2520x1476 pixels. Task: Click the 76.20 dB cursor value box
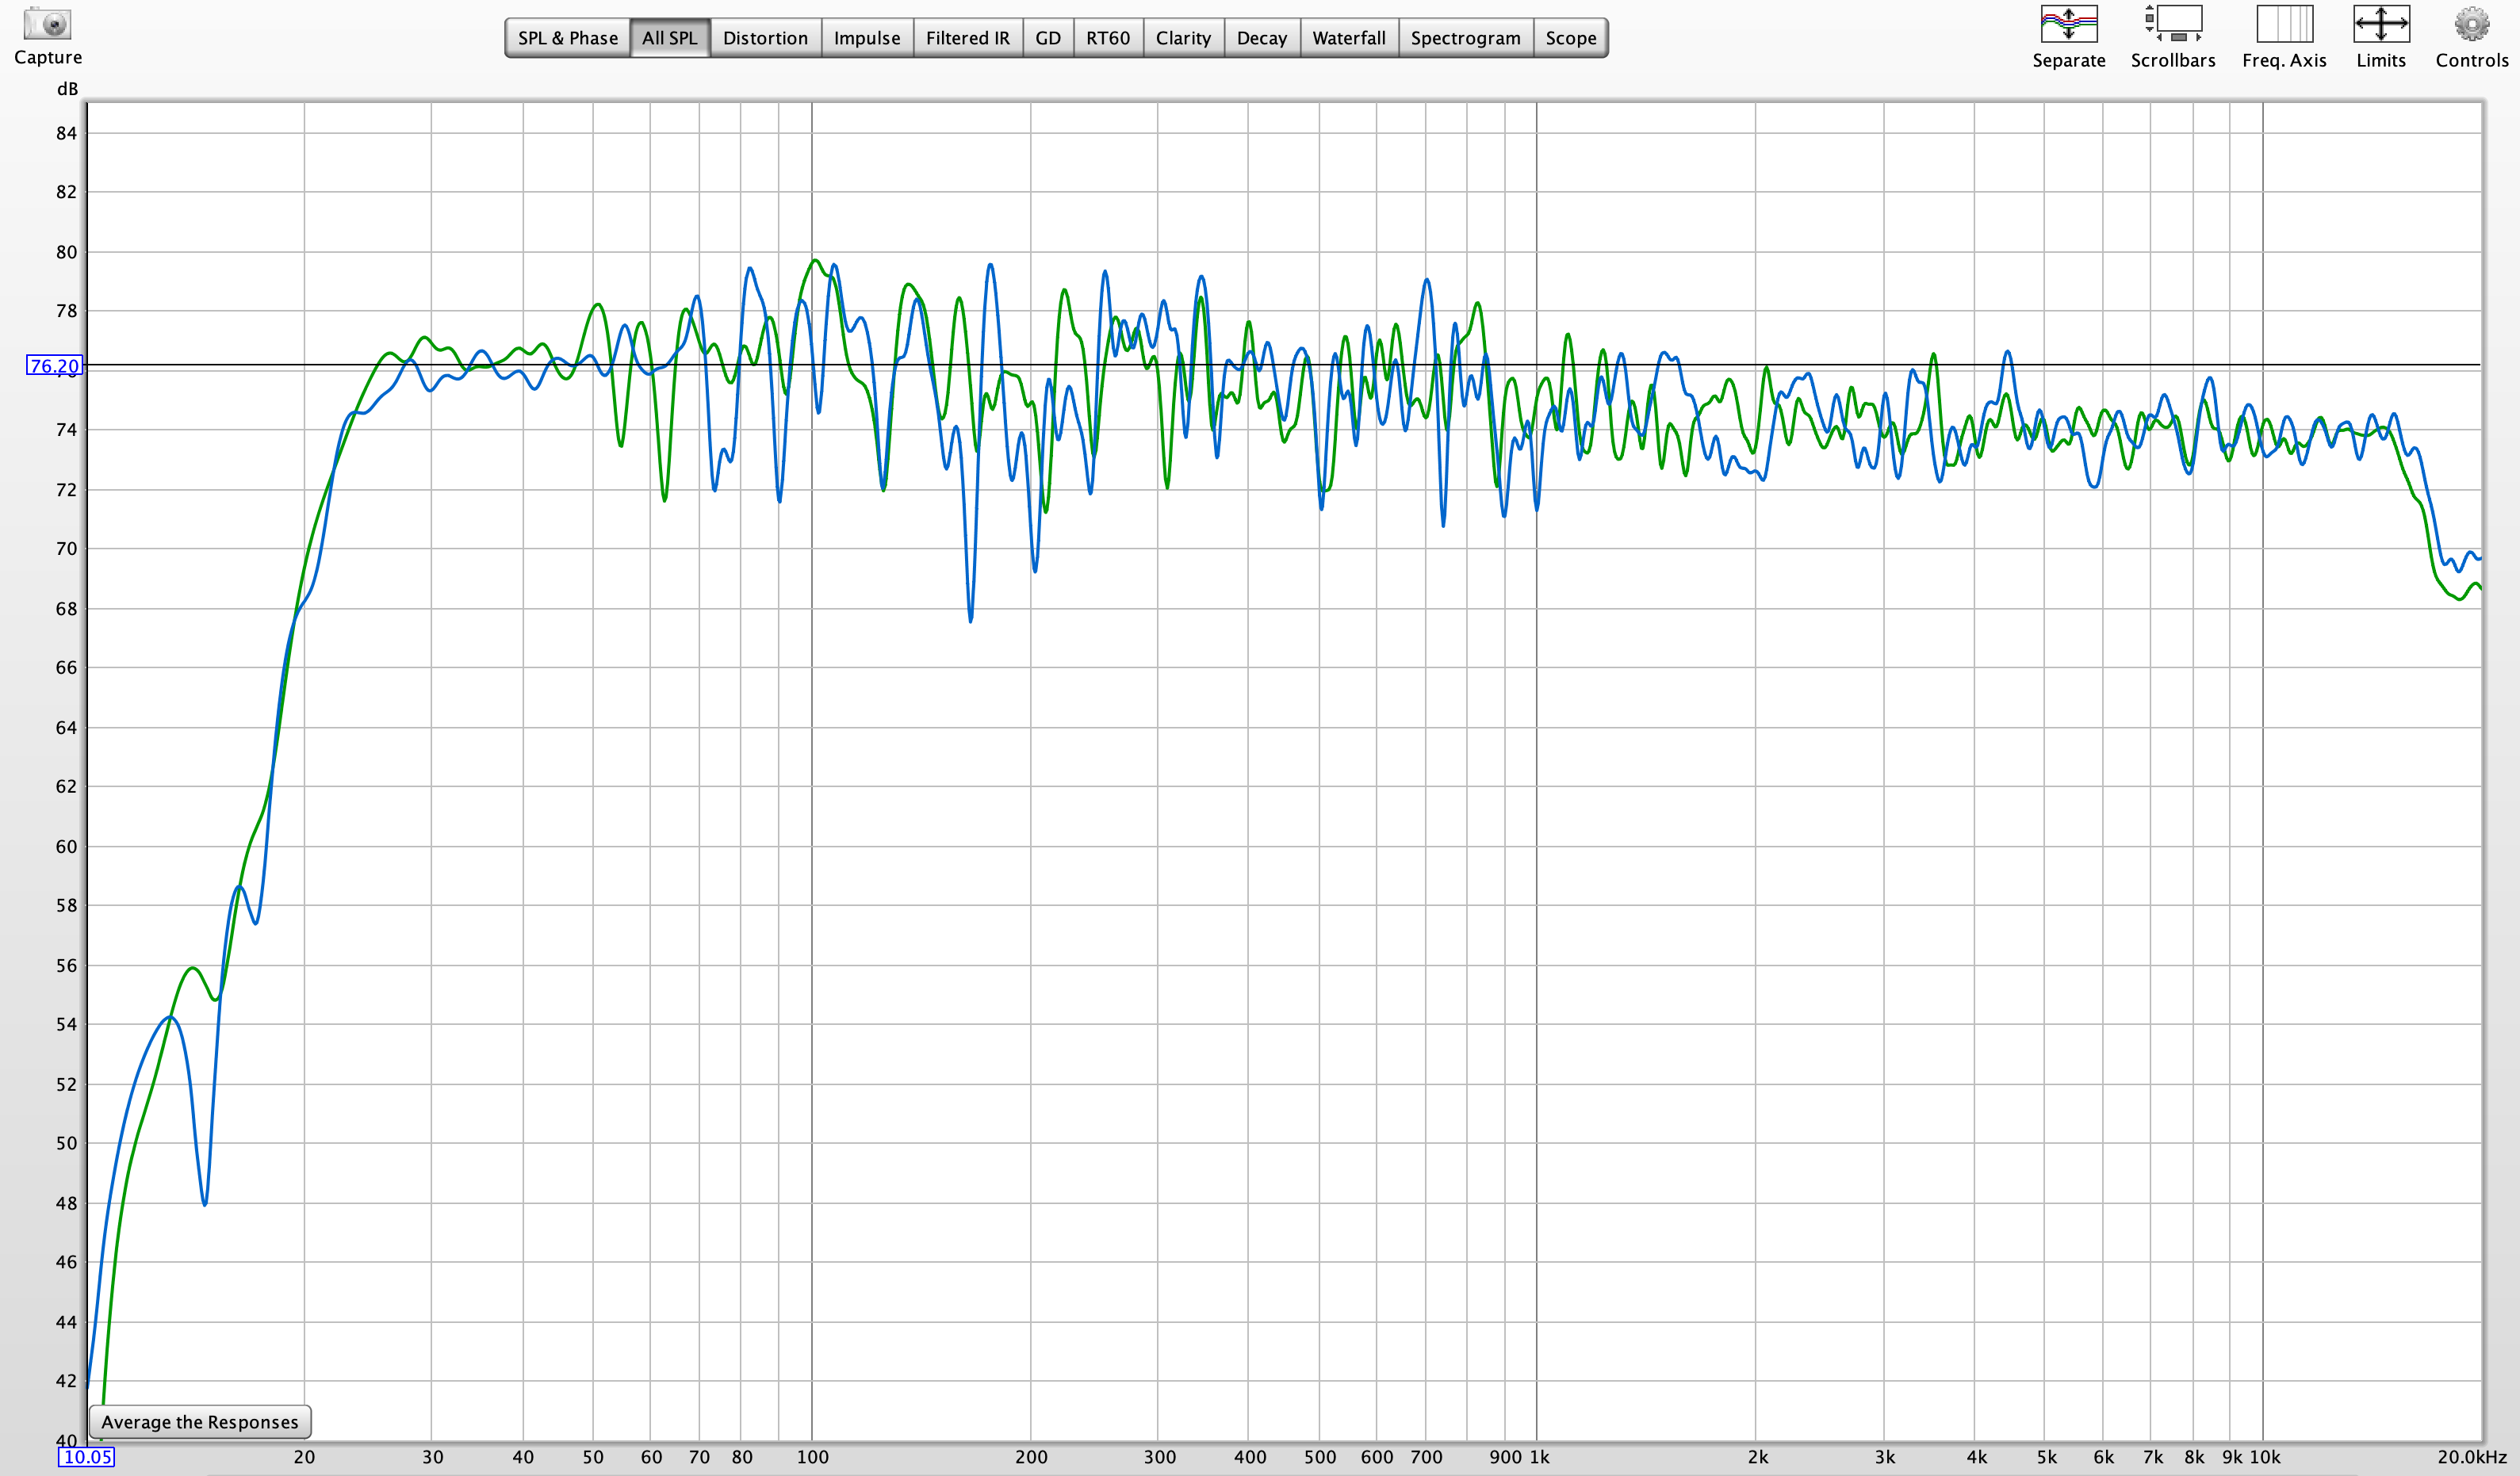53,366
